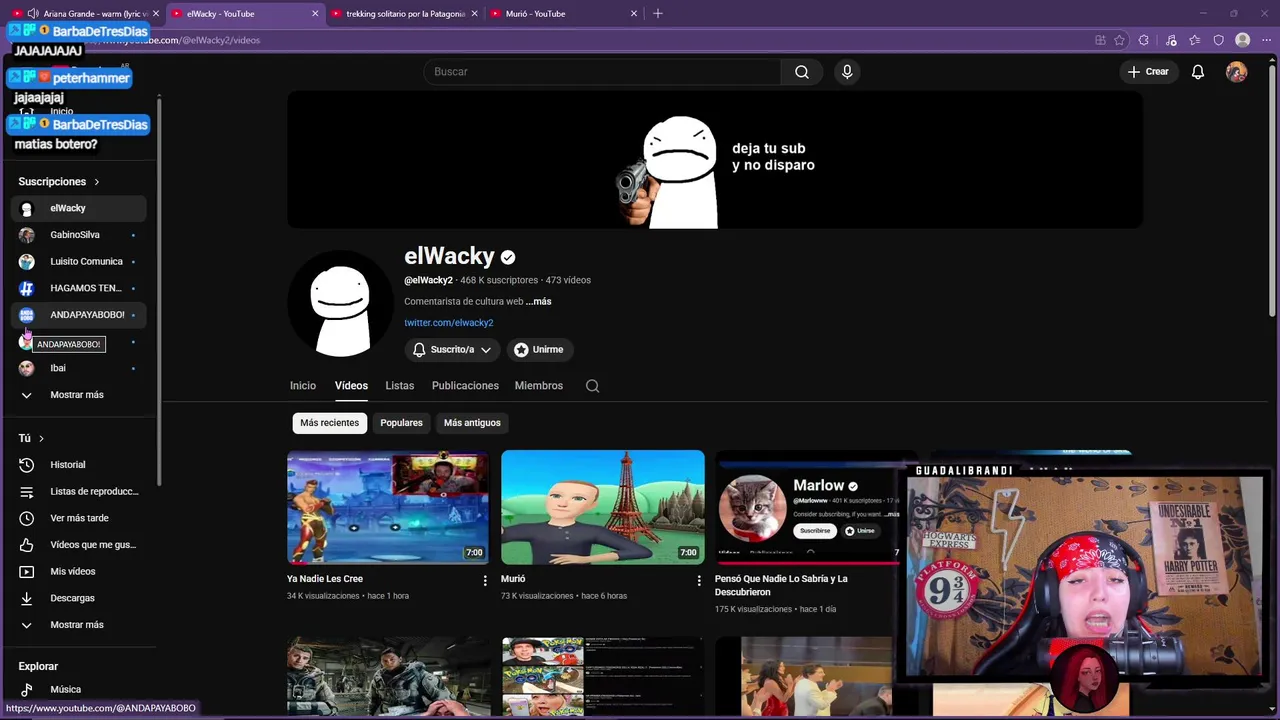Click the Crear button
Viewport: 1280px width, 720px height.
(x=1148, y=72)
